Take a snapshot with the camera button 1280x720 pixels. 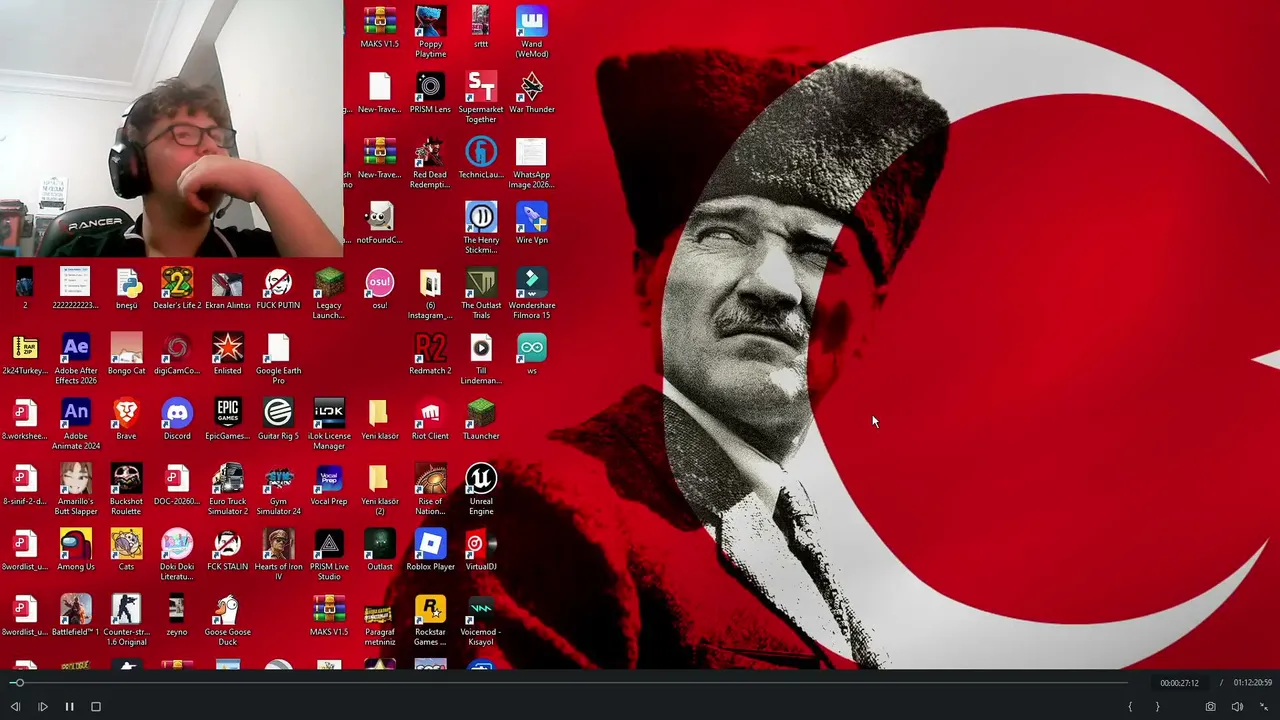1210,707
